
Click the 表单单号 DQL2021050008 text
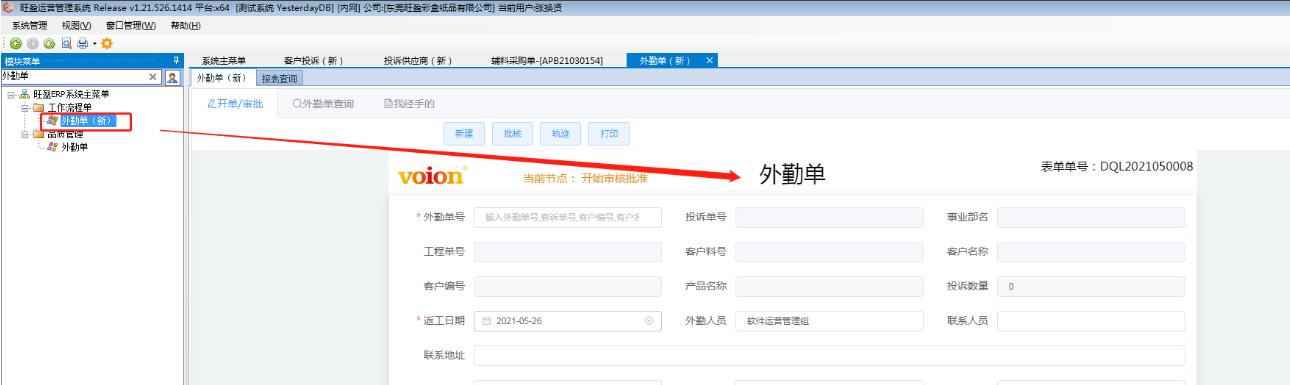coord(1117,167)
